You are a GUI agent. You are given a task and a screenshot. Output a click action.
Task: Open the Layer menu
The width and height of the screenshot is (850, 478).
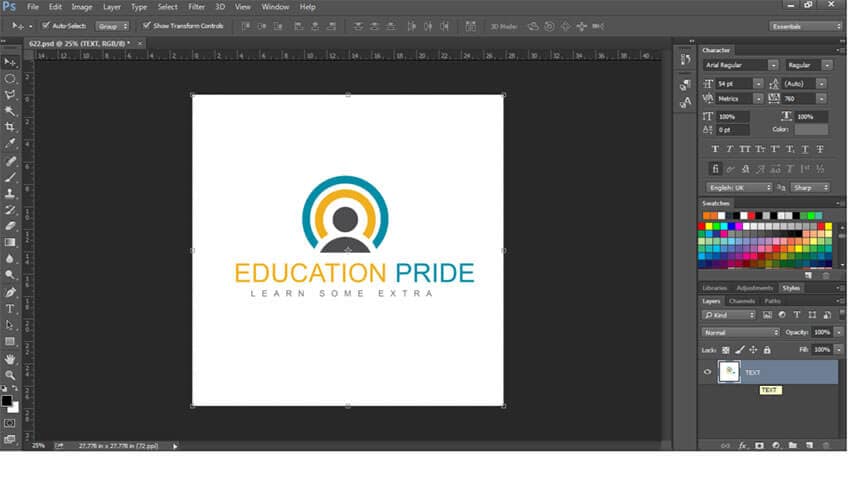pyautogui.click(x=112, y=7)
